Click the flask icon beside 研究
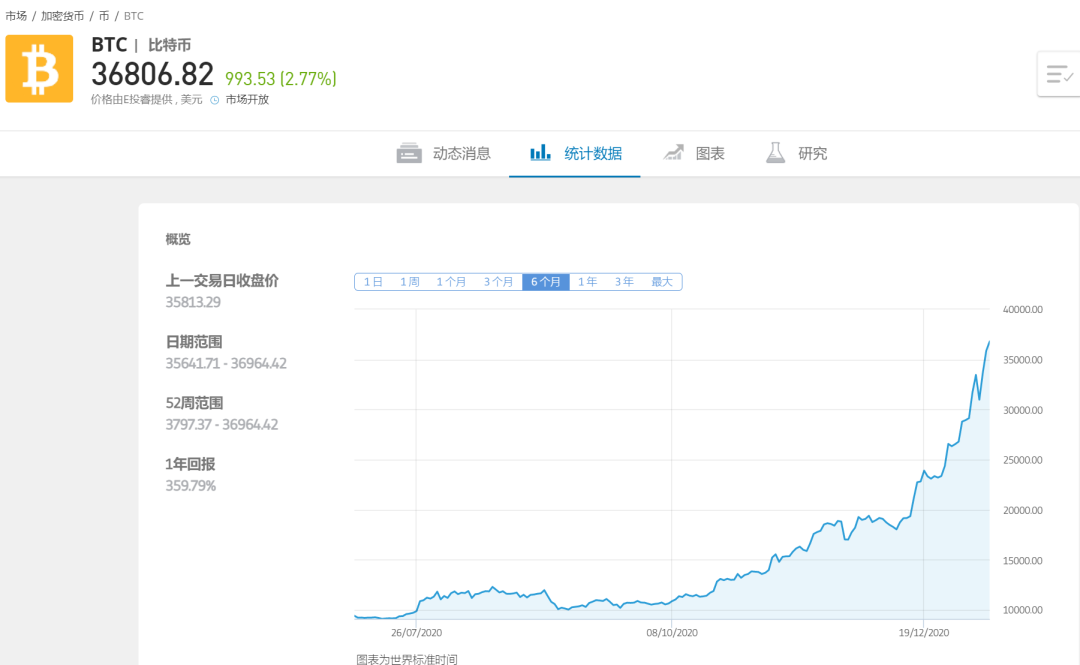 [x=775, y=153]
